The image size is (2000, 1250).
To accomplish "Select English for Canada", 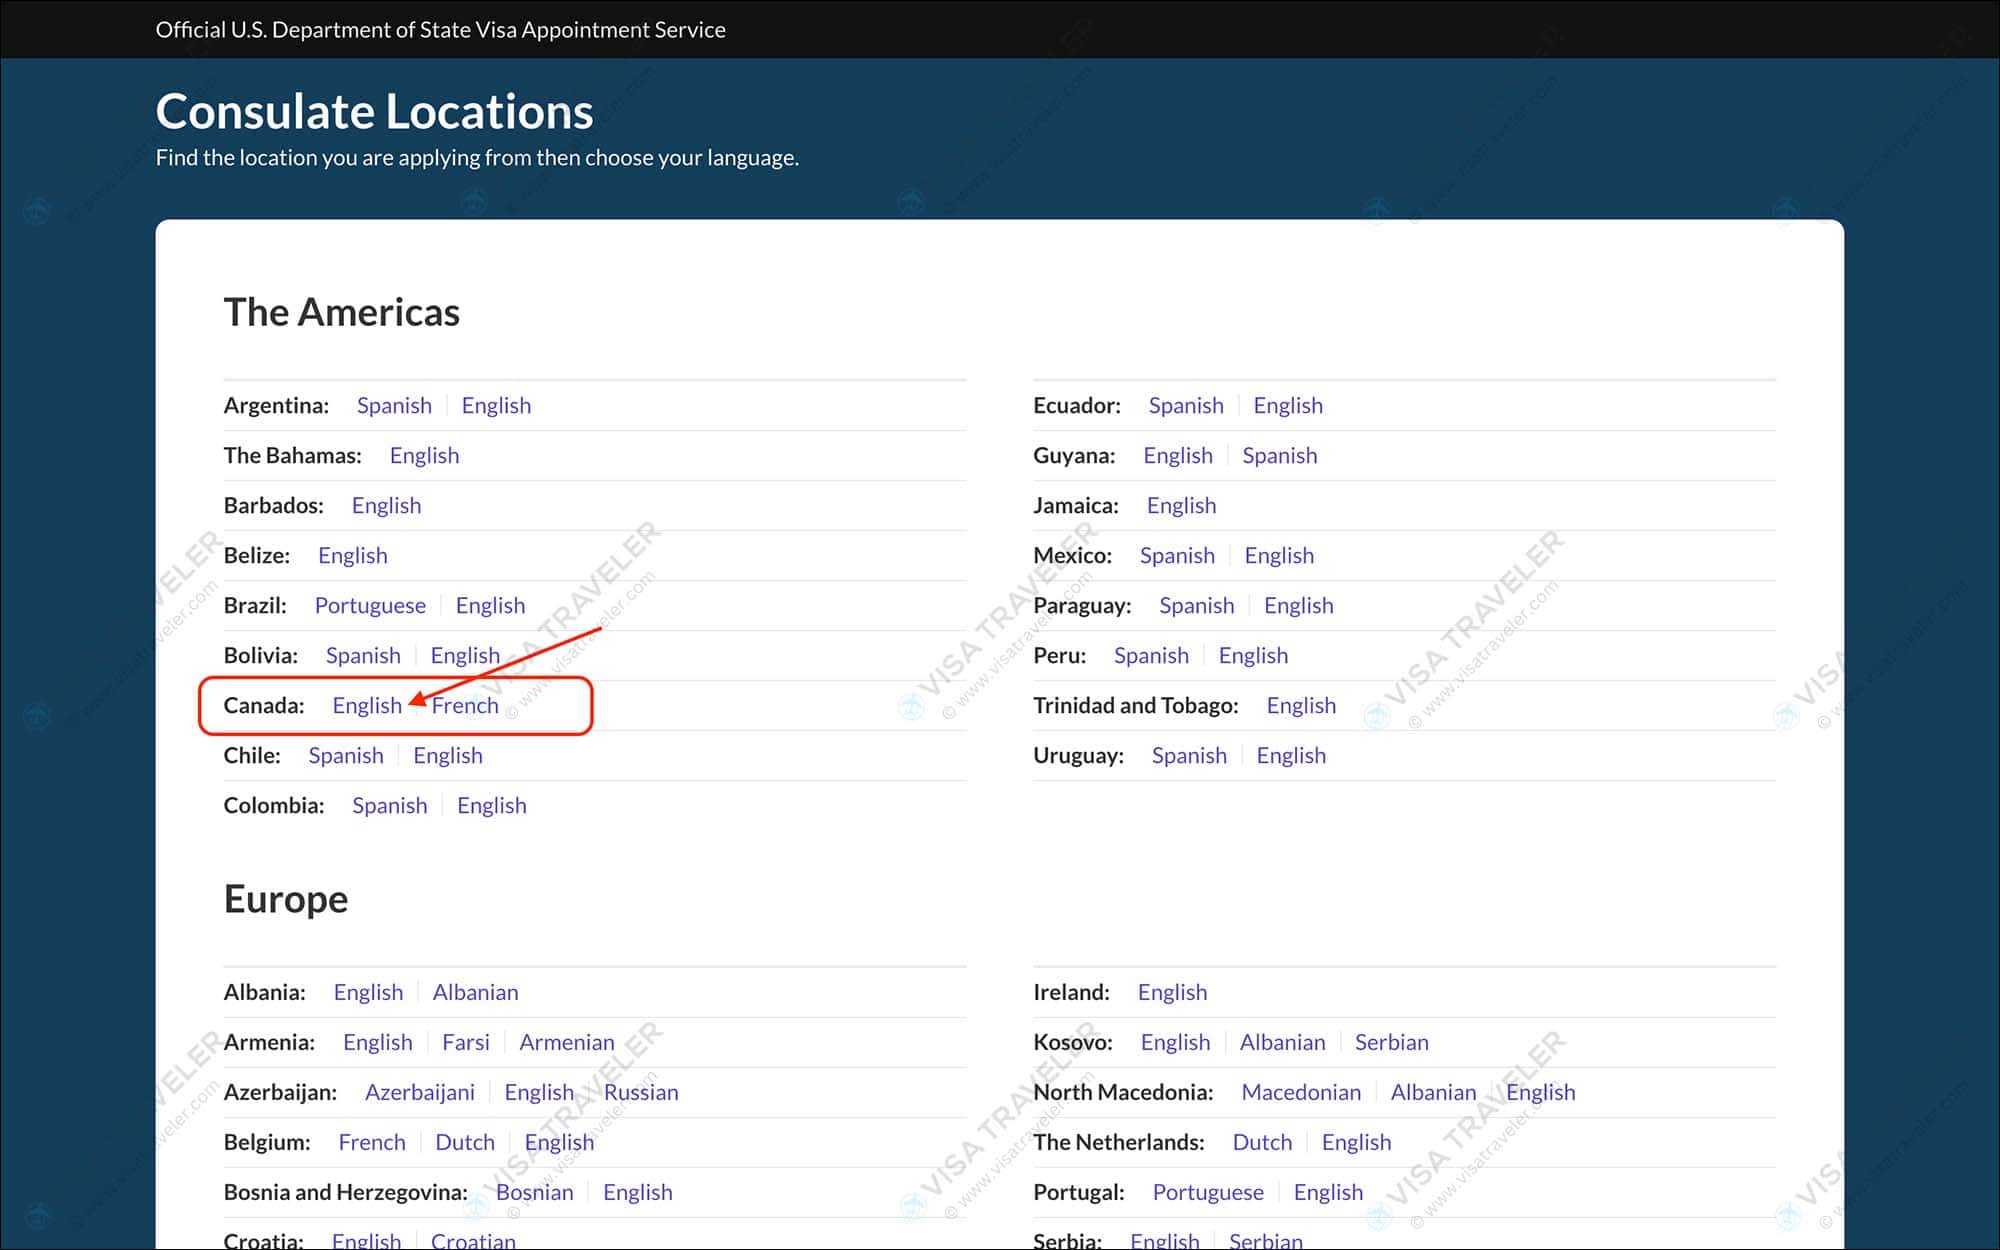I will click(367, 705).
